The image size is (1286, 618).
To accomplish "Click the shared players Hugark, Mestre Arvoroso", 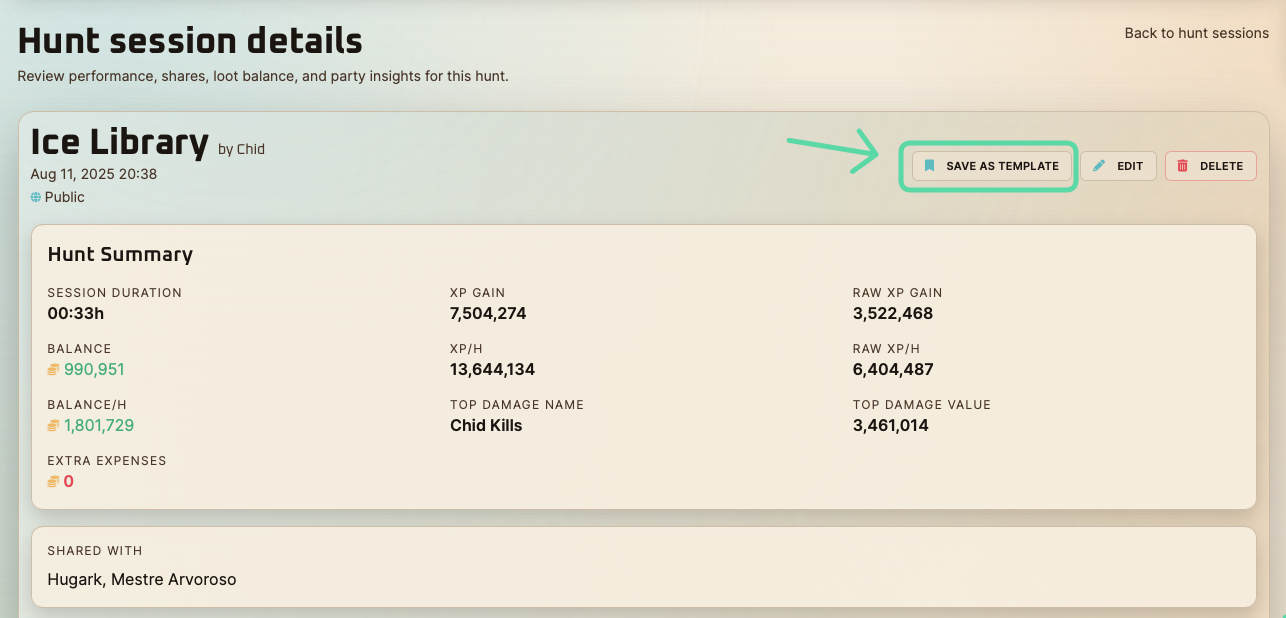I will click(142, 580).
